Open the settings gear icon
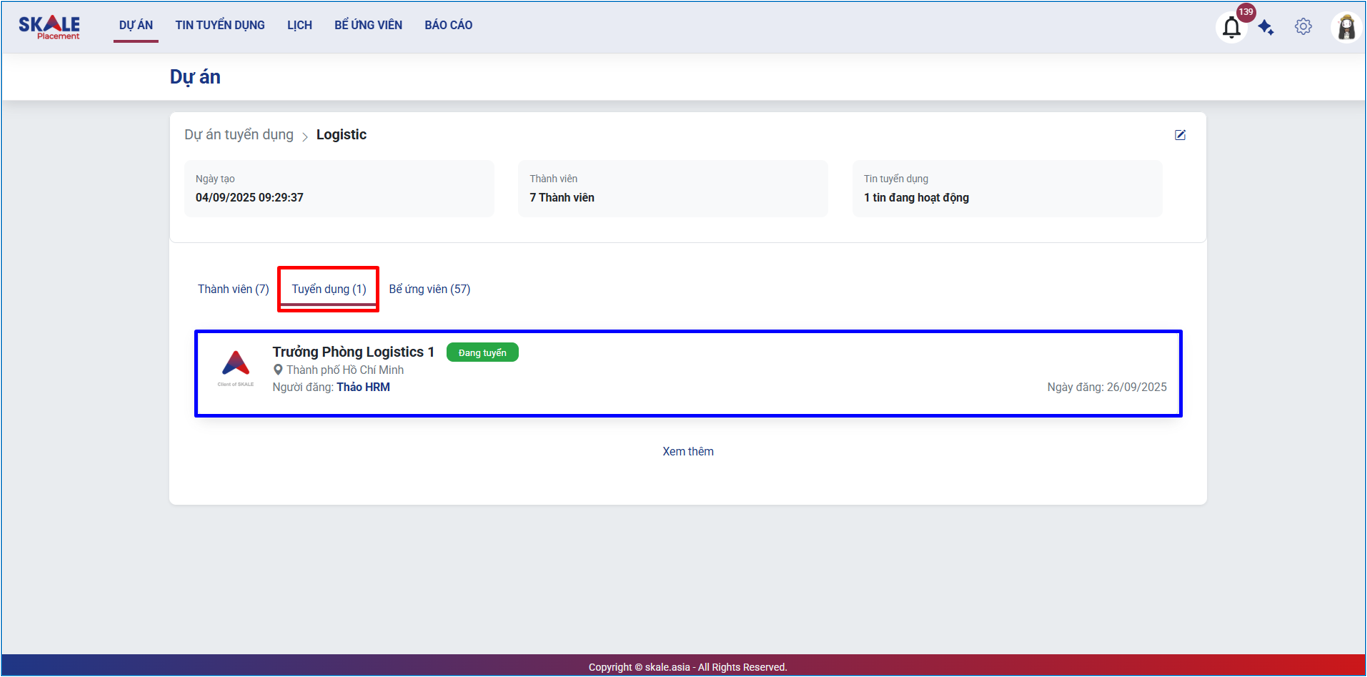This screenshot has width=1367, height=677. [x=1303, y=27]
